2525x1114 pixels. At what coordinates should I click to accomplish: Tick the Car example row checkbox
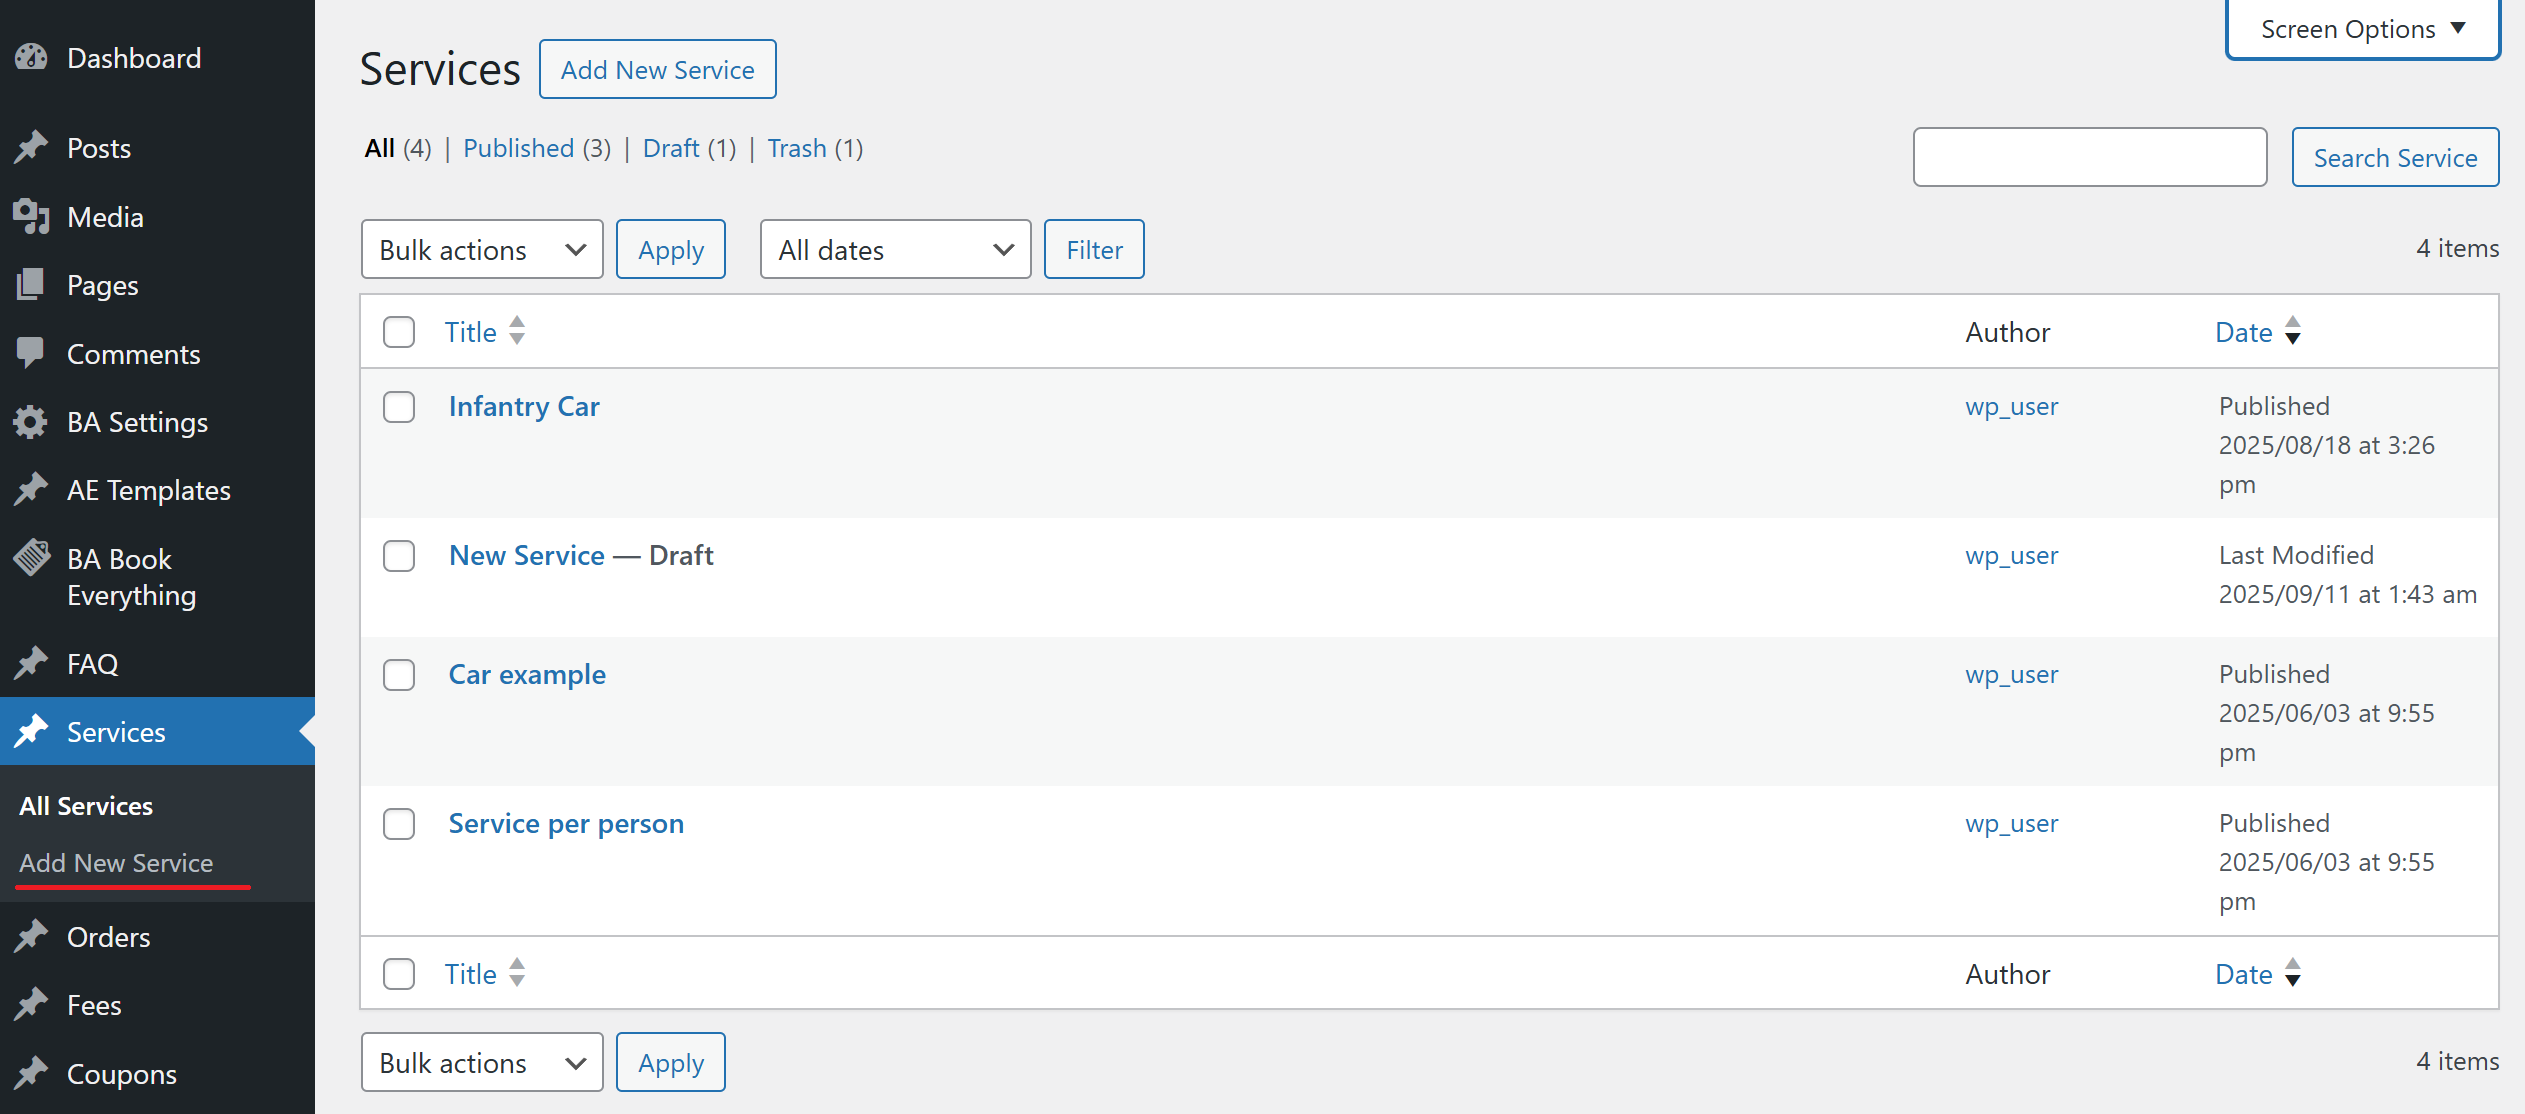point(399,675)
